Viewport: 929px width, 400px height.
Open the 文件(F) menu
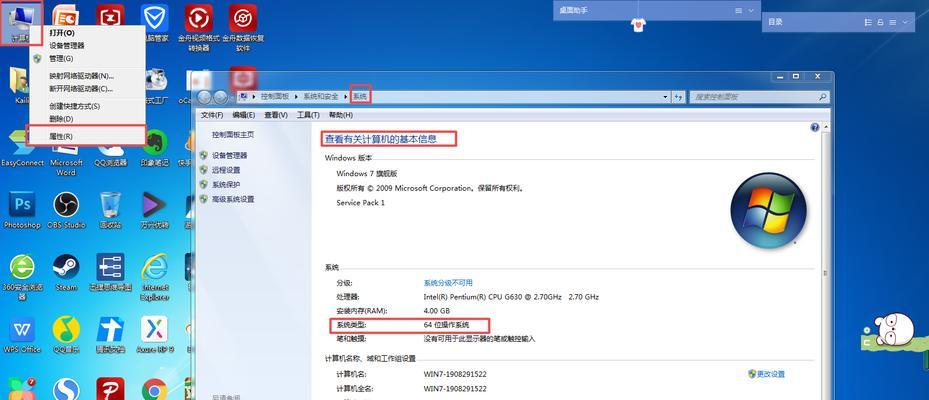[x=212, y=115]
